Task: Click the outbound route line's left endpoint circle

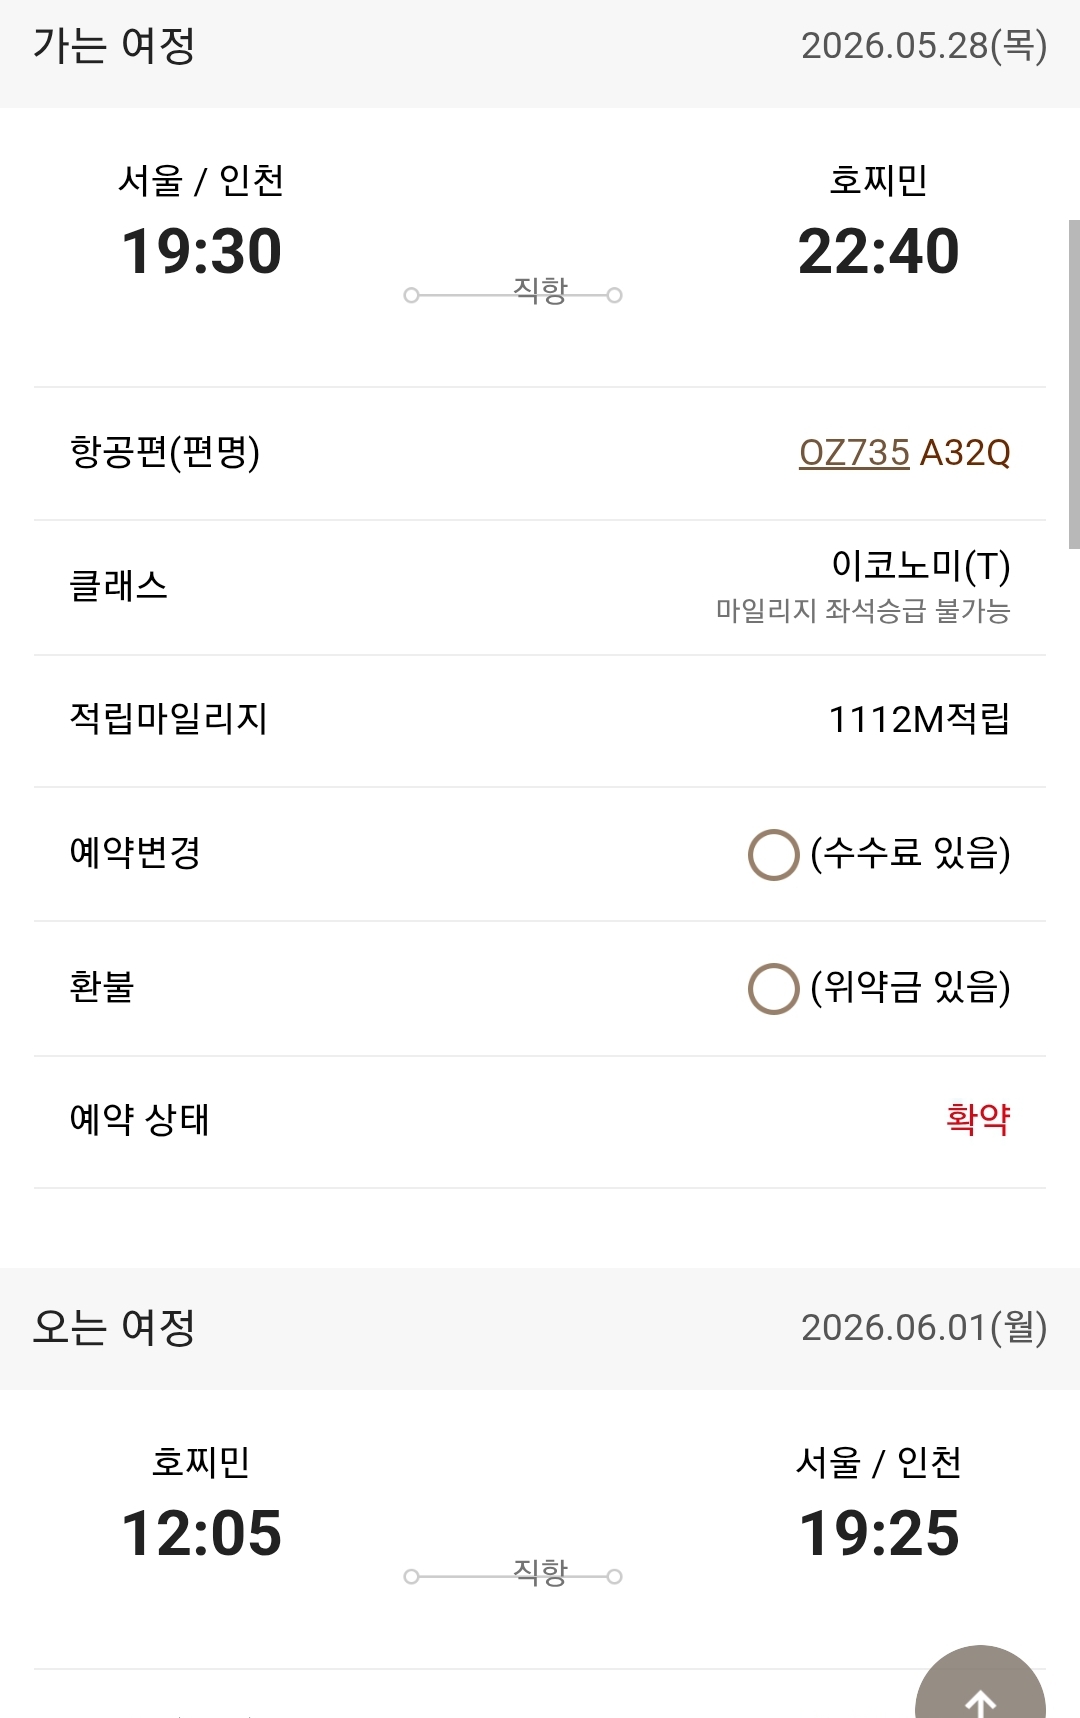Action: tap(411, 295)
